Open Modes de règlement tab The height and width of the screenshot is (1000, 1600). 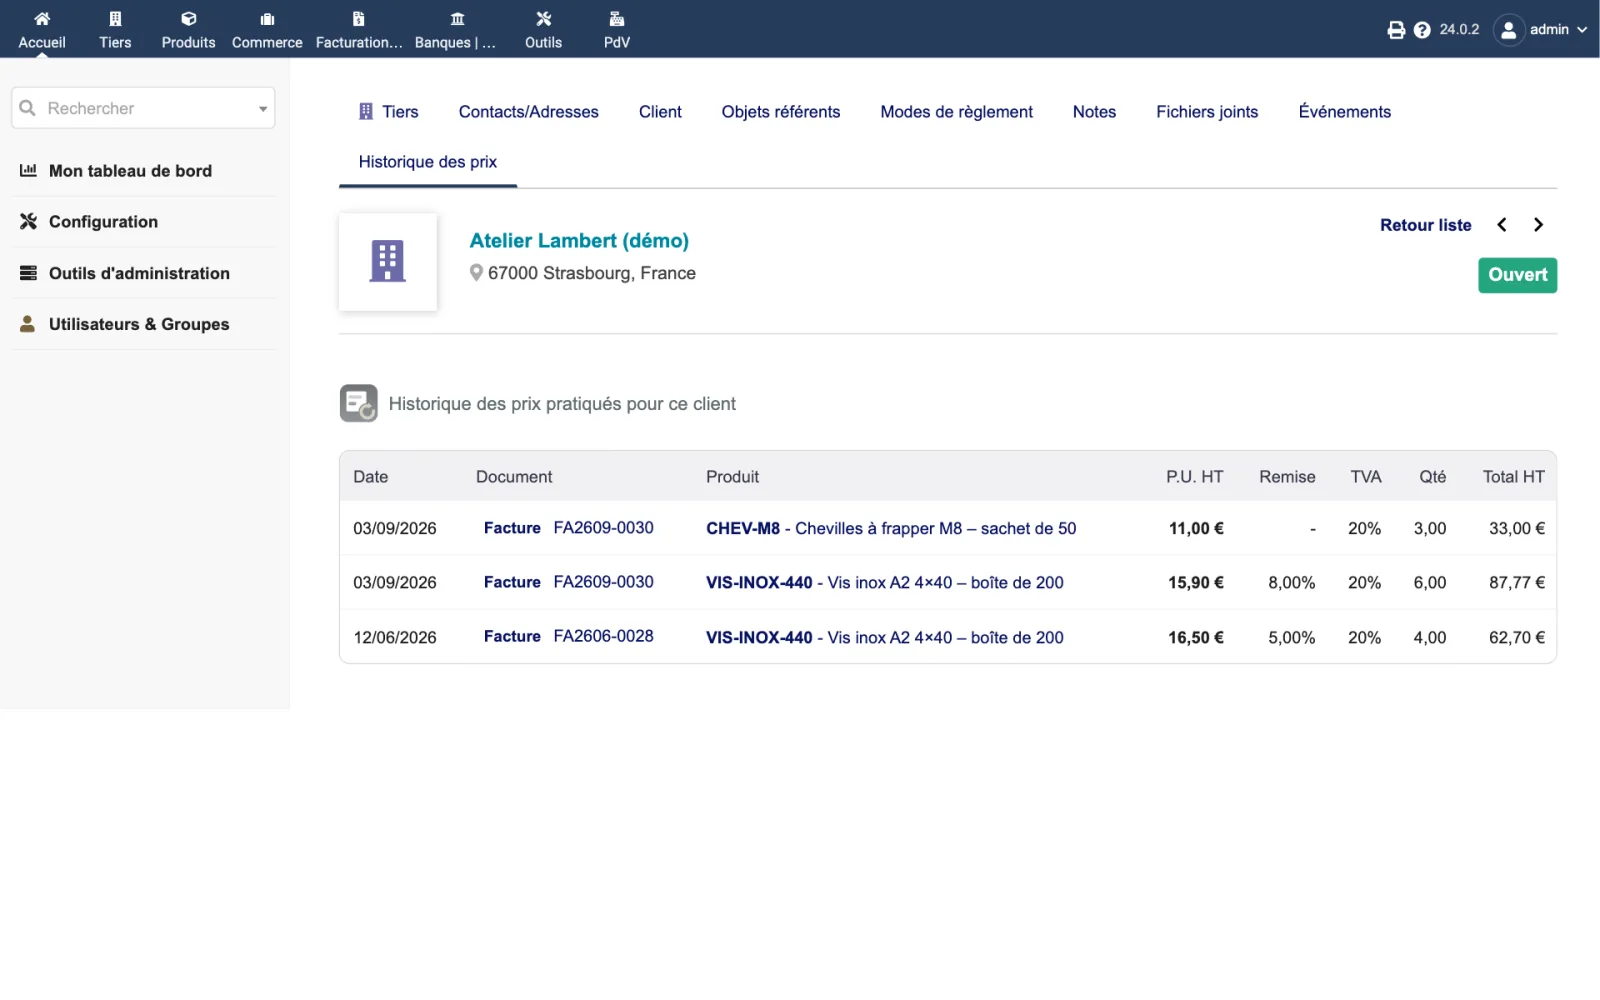956,112
